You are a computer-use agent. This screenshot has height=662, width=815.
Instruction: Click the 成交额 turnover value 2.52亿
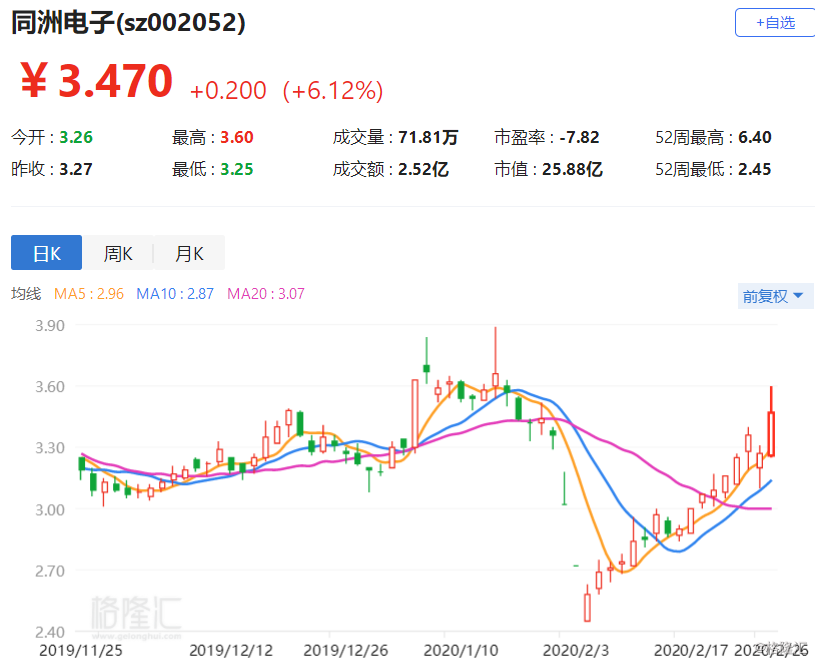tap(423, 169)
